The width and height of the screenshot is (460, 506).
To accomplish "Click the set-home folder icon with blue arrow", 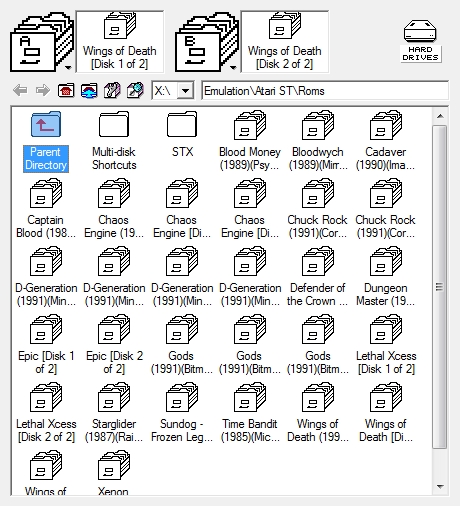I will [89, 90].
